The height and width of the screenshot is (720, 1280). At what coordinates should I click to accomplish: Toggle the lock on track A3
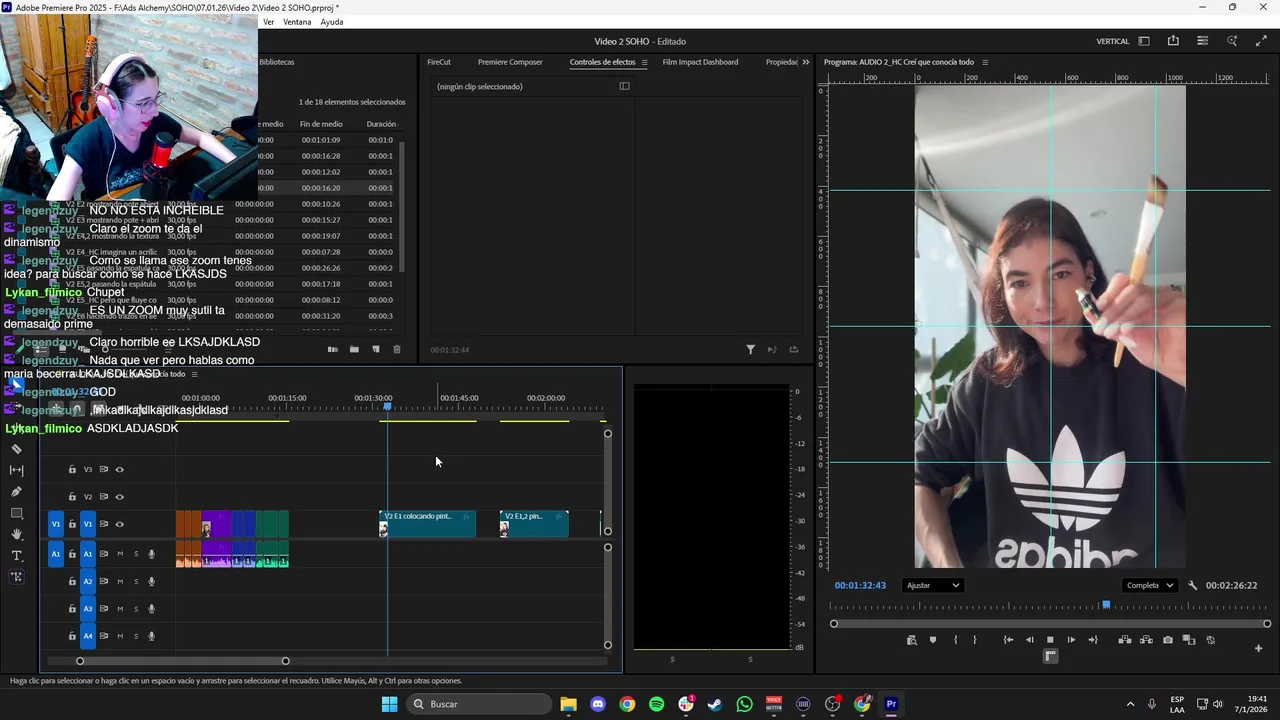point(72,609)
